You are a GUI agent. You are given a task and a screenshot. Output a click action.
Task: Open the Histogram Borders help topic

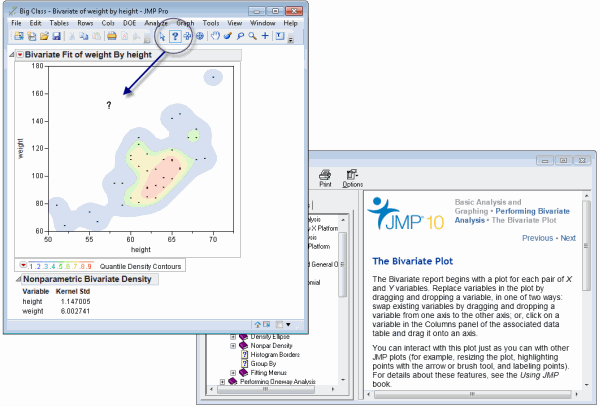point(275,355)
